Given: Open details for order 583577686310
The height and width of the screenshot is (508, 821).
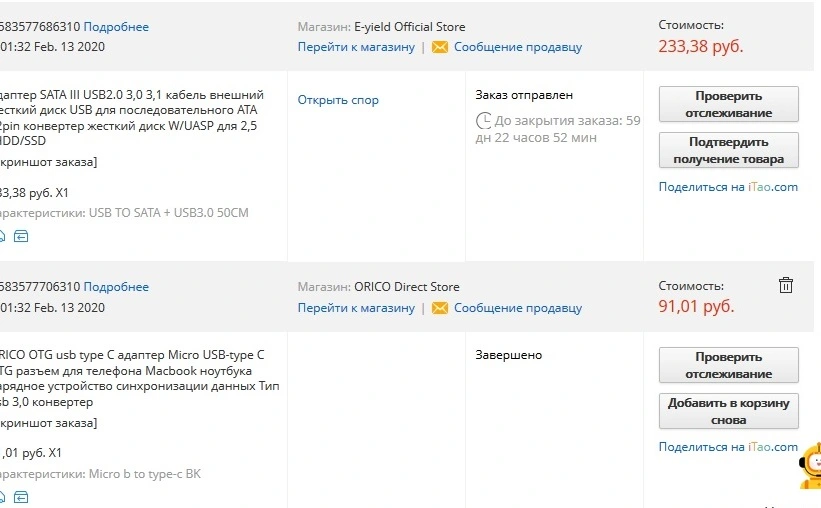Looking at the screenshot, I should [x=116, y=27].
